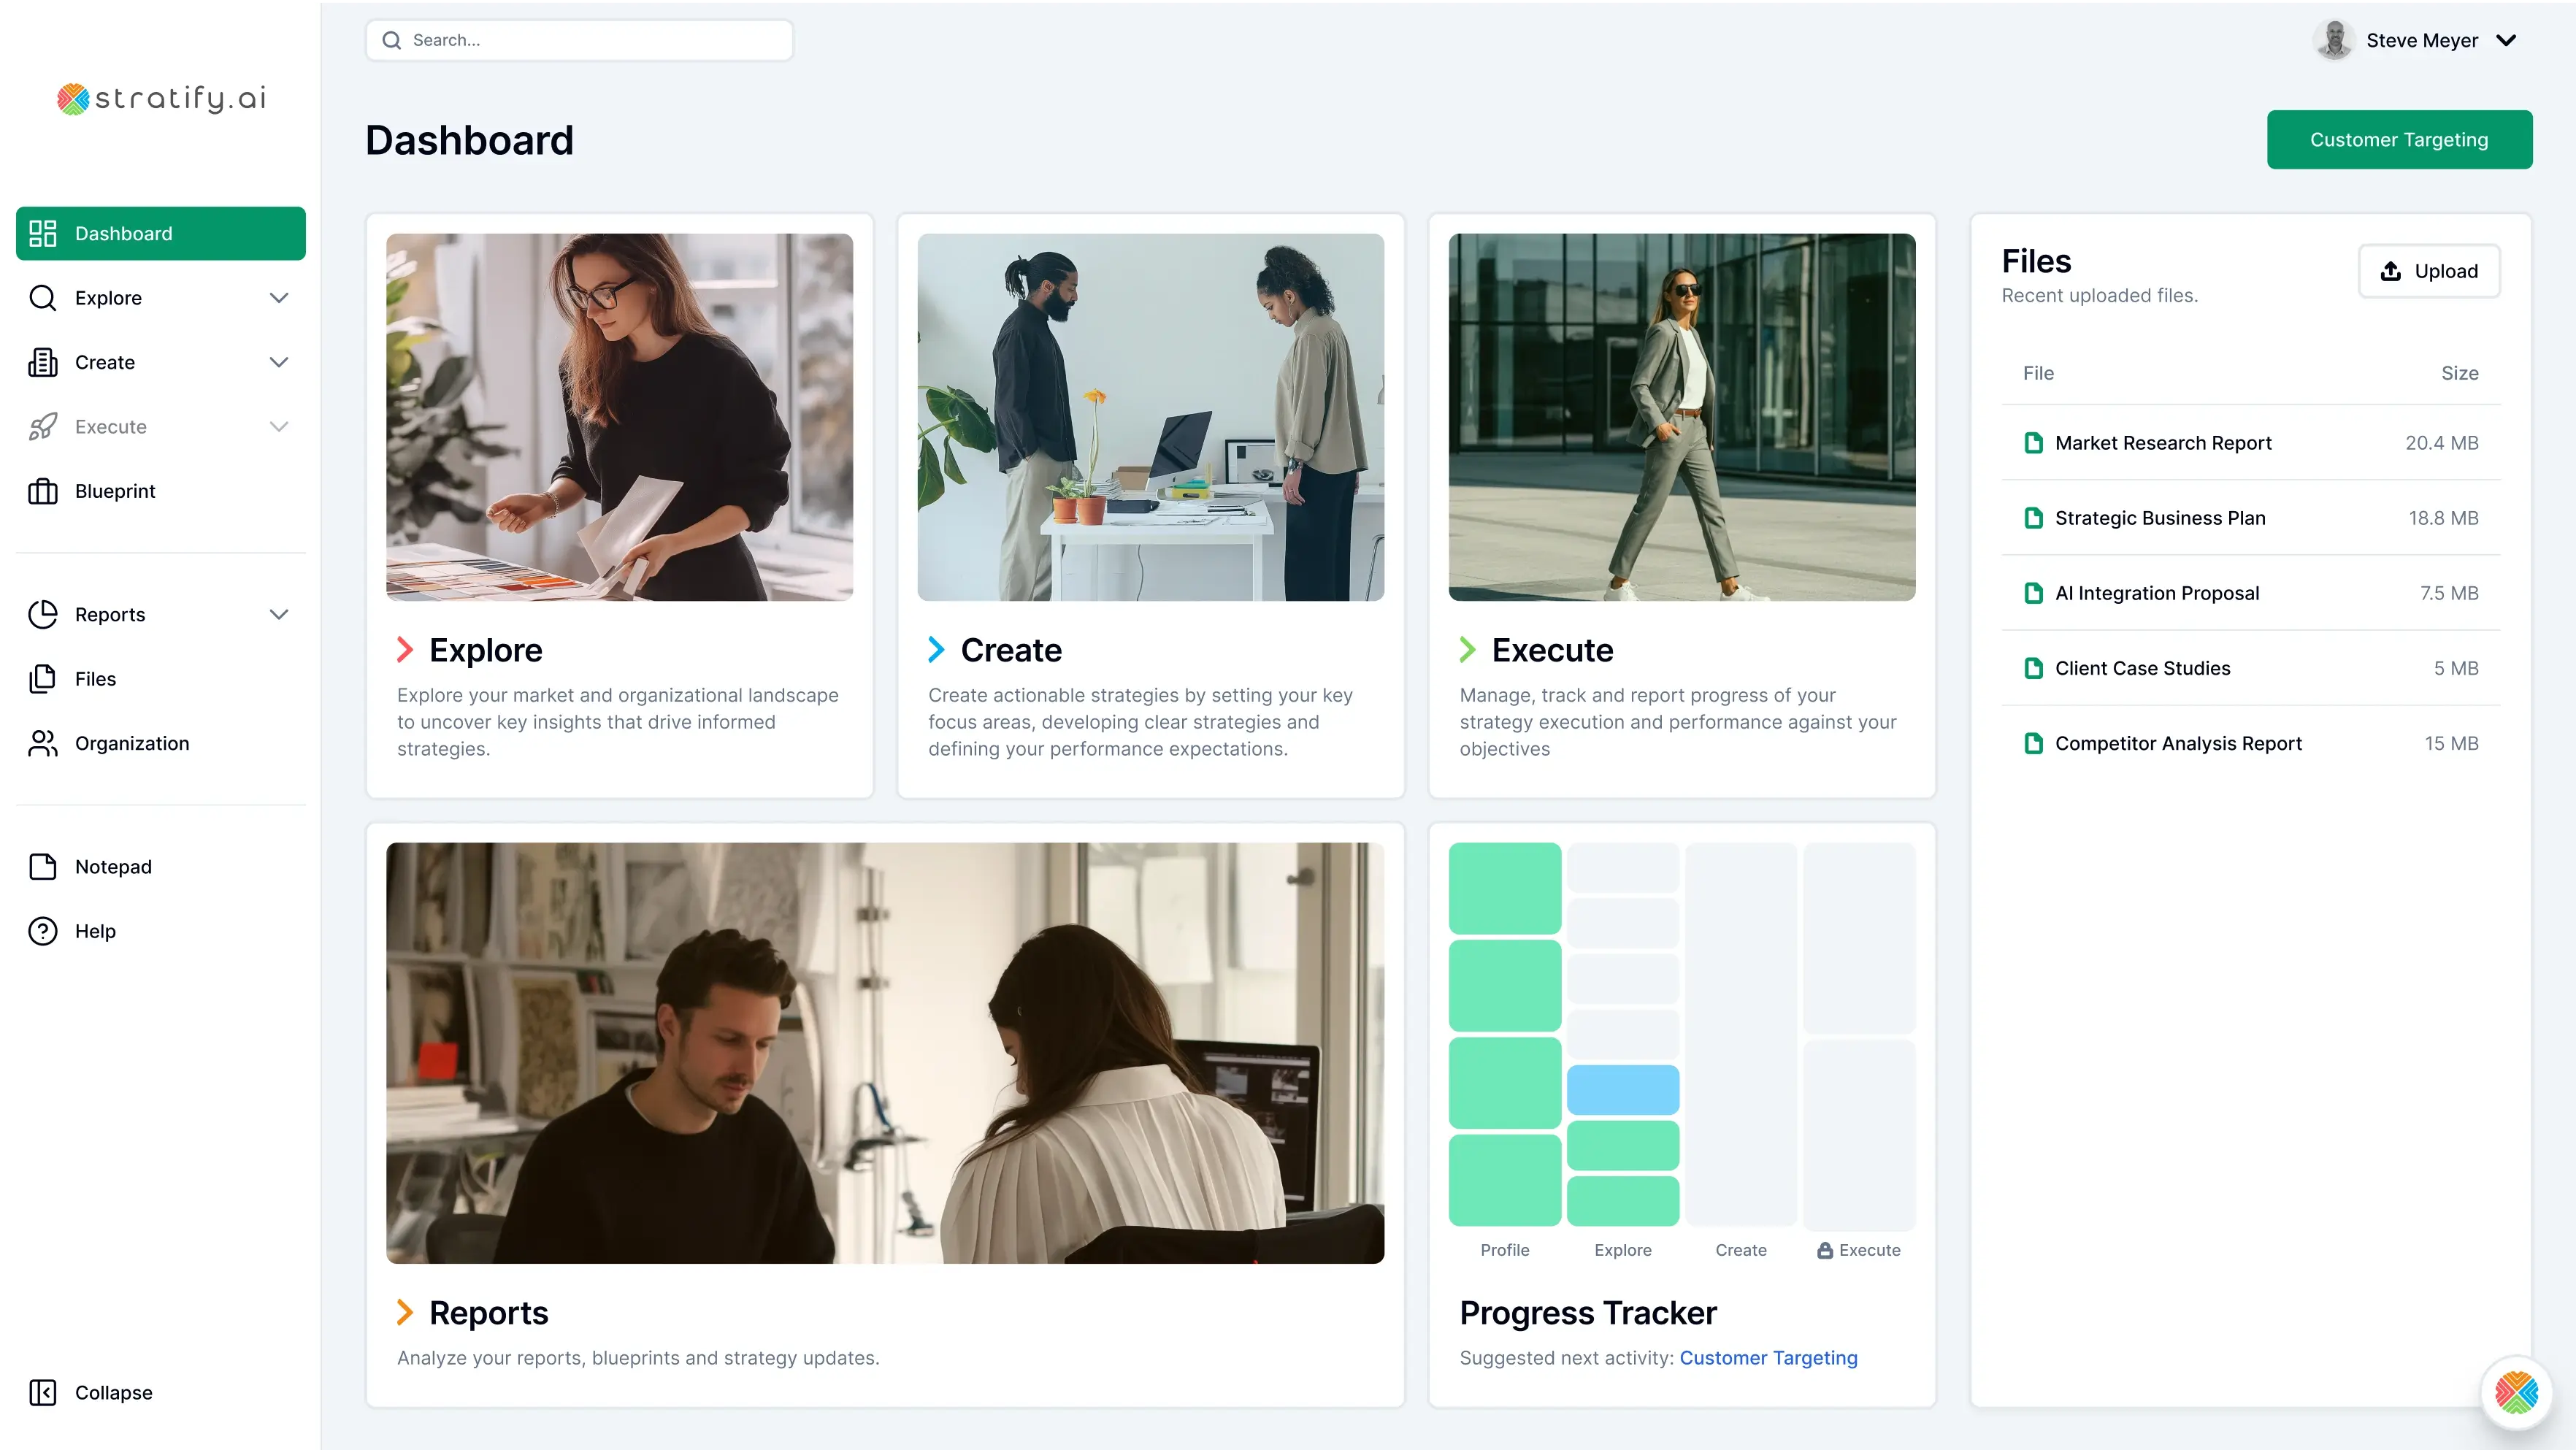Viewport: 2576px width, 1450px height.
Task: Open Help via question mark icon
Action: pos(42,931)
